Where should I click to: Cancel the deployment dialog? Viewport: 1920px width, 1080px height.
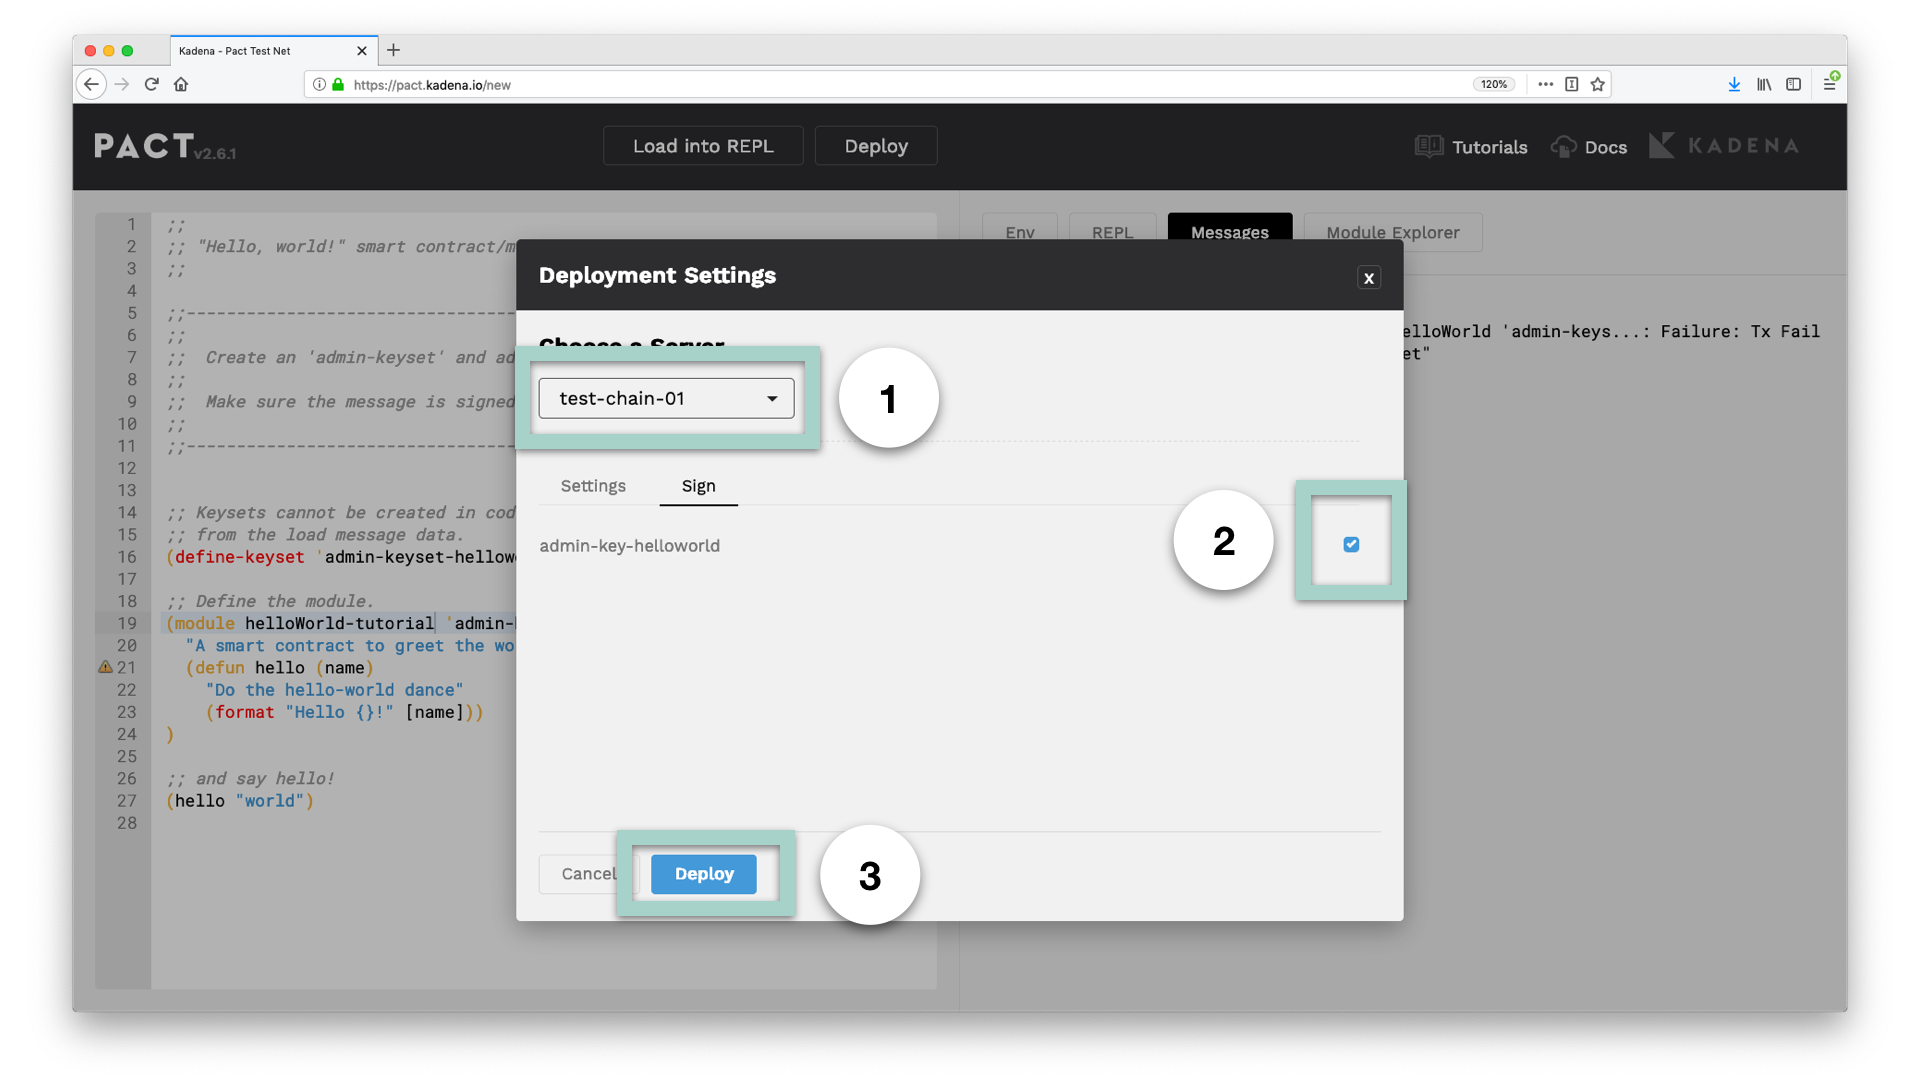pyautogui.click(x=589, y=874)
